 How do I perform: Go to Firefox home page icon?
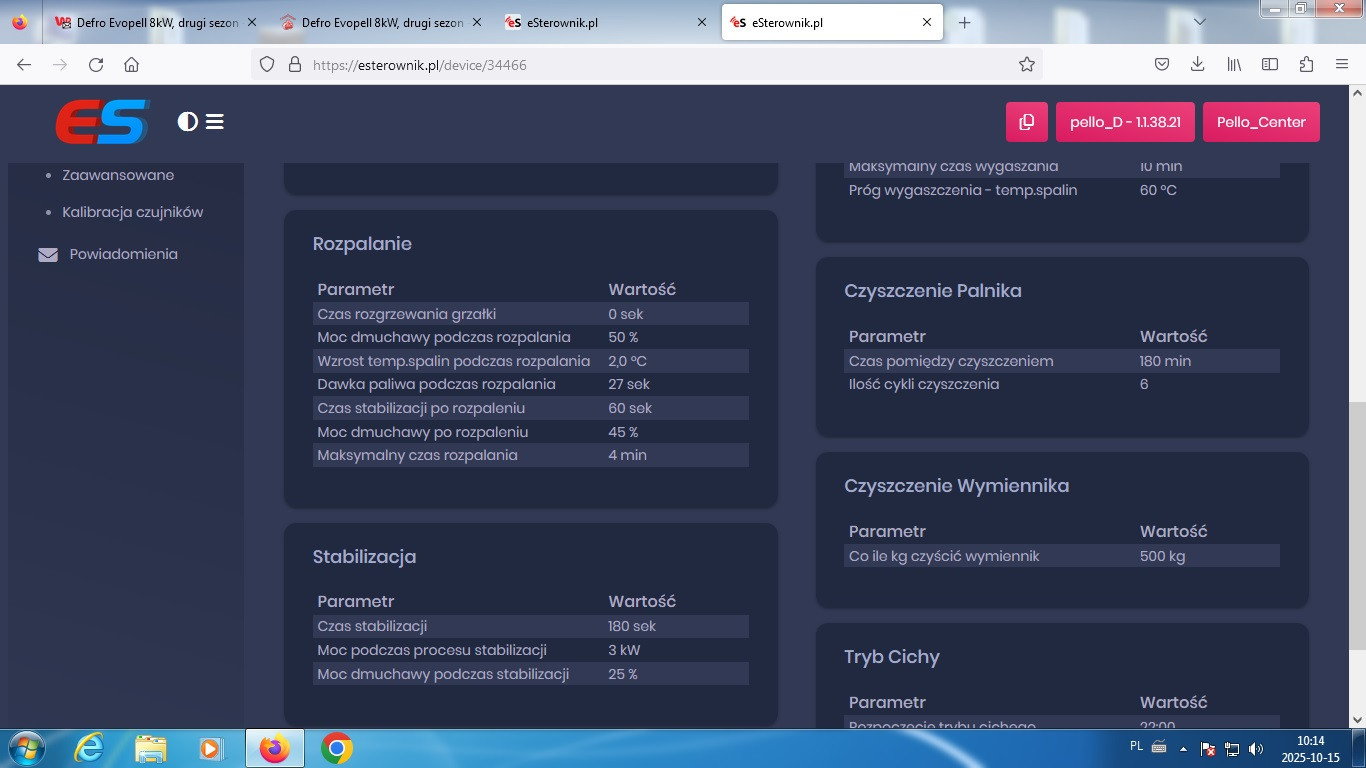131,65
